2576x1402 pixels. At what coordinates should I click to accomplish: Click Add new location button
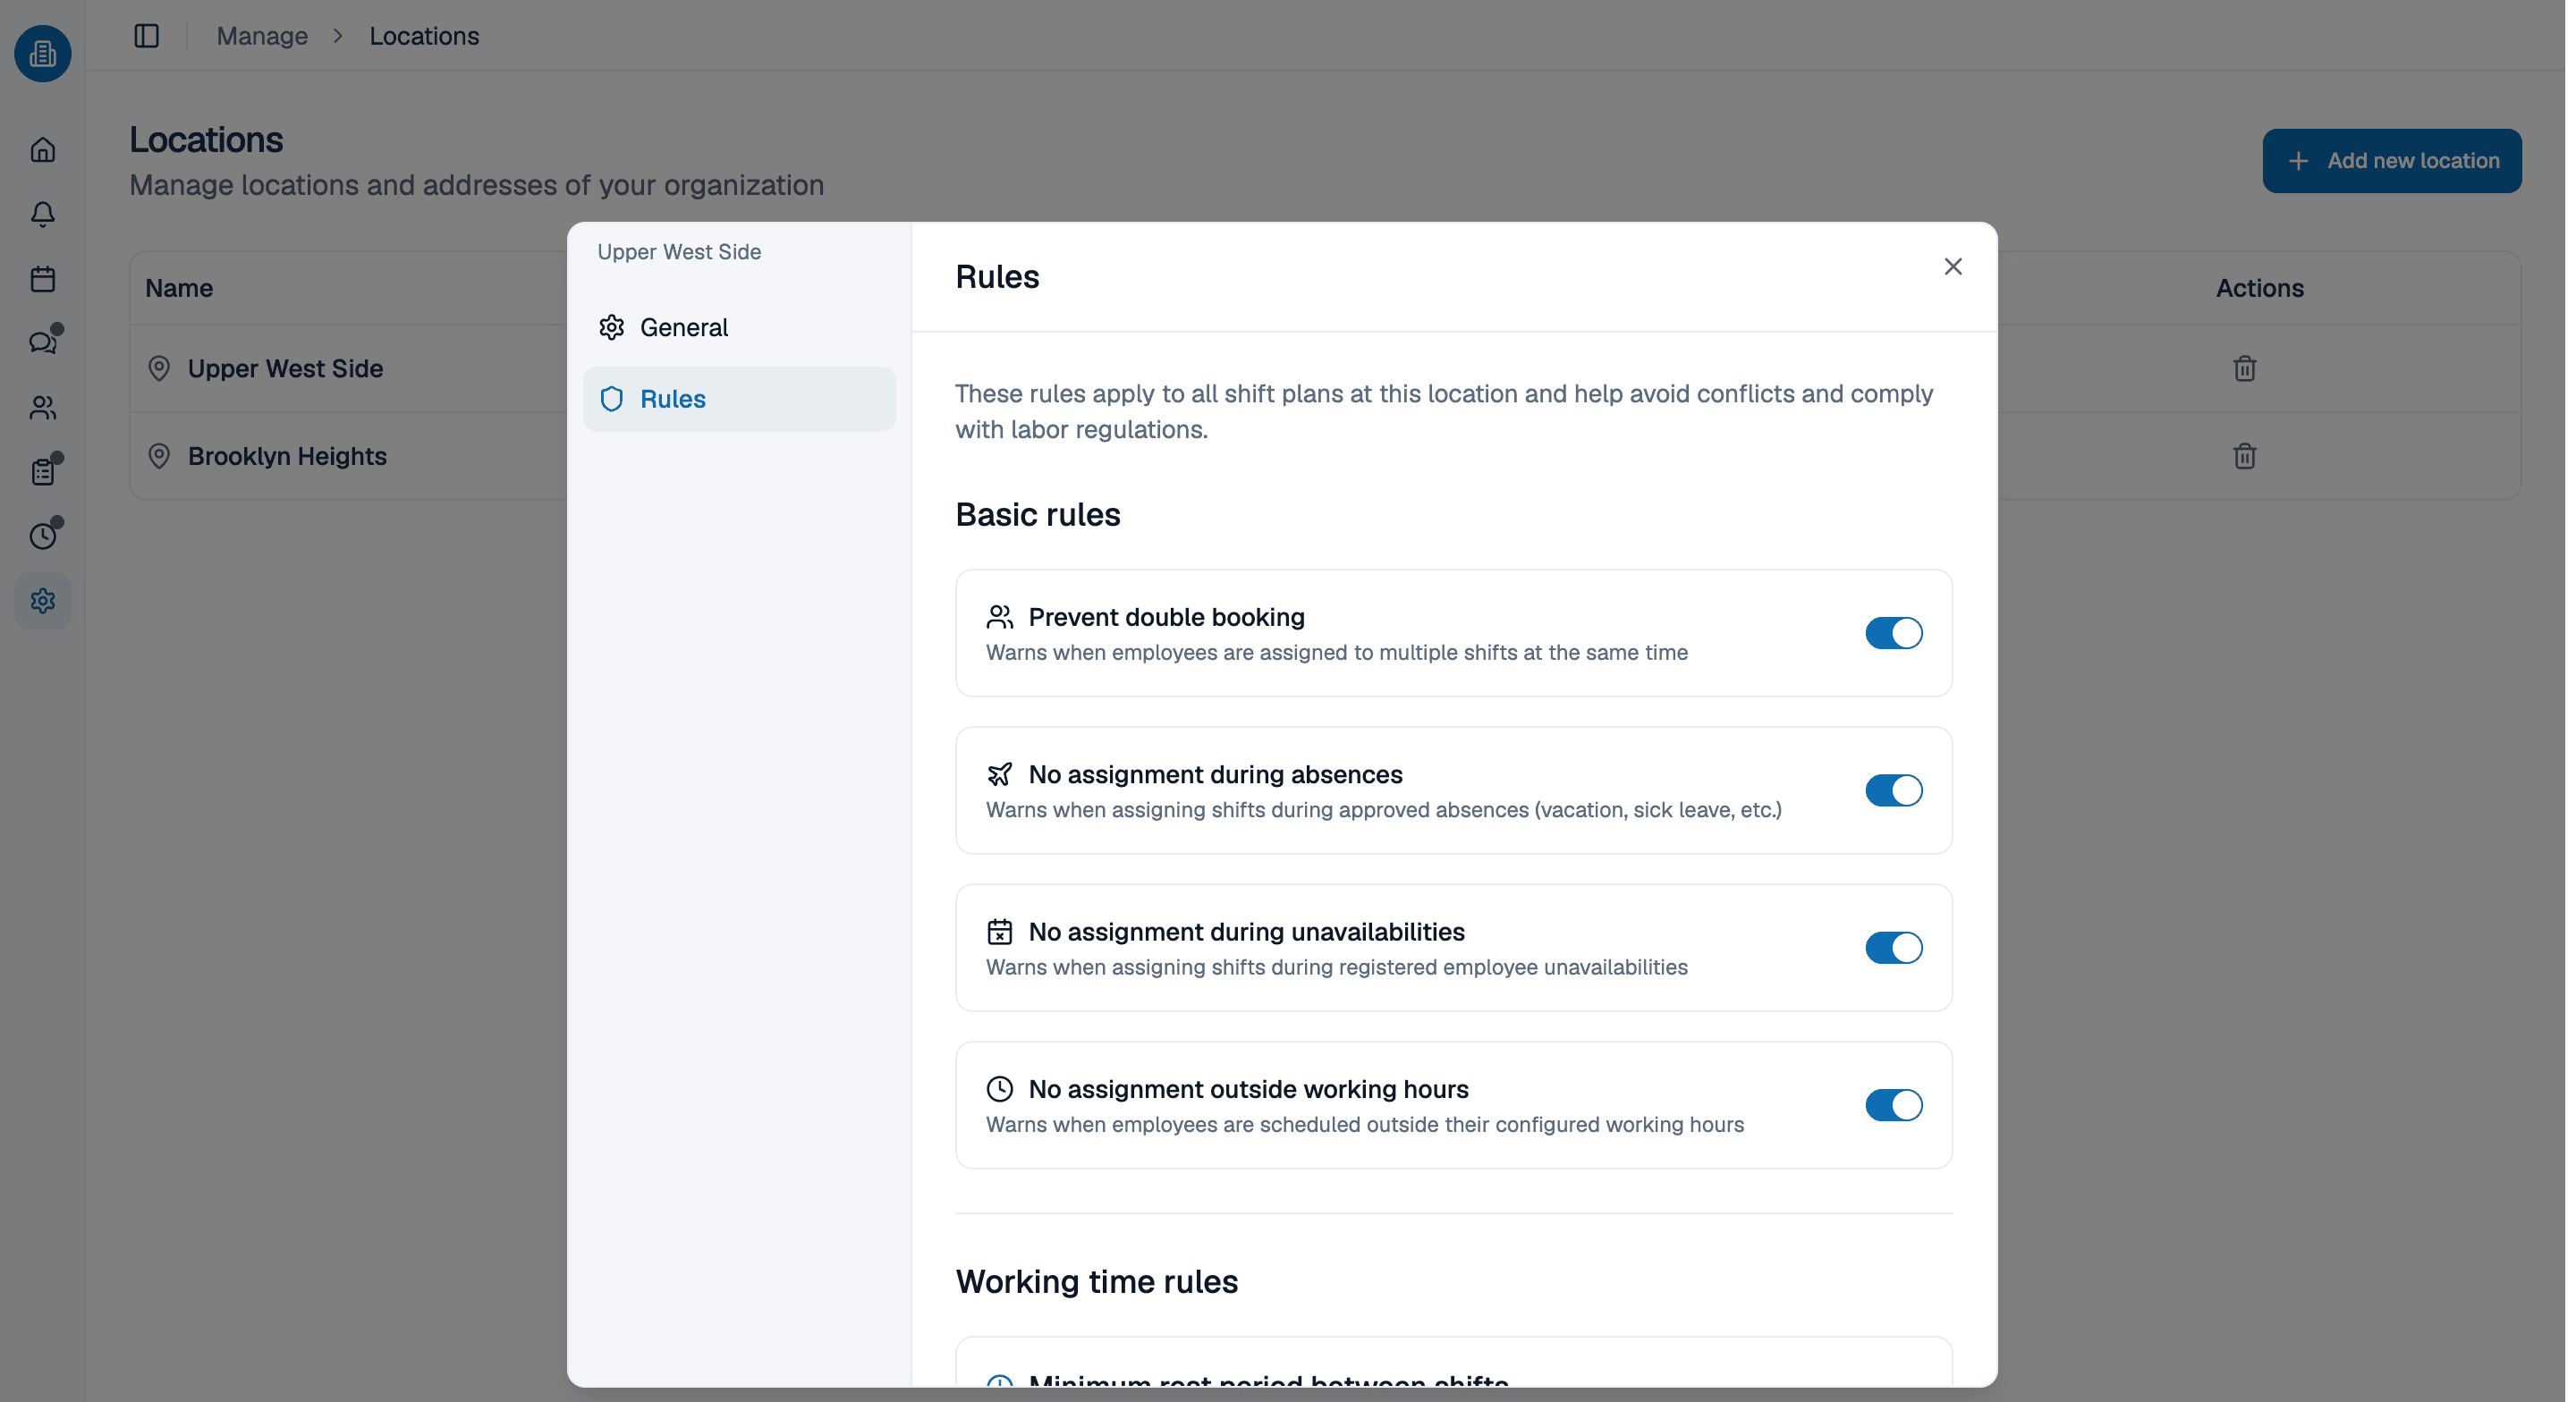click(2391, 161)
